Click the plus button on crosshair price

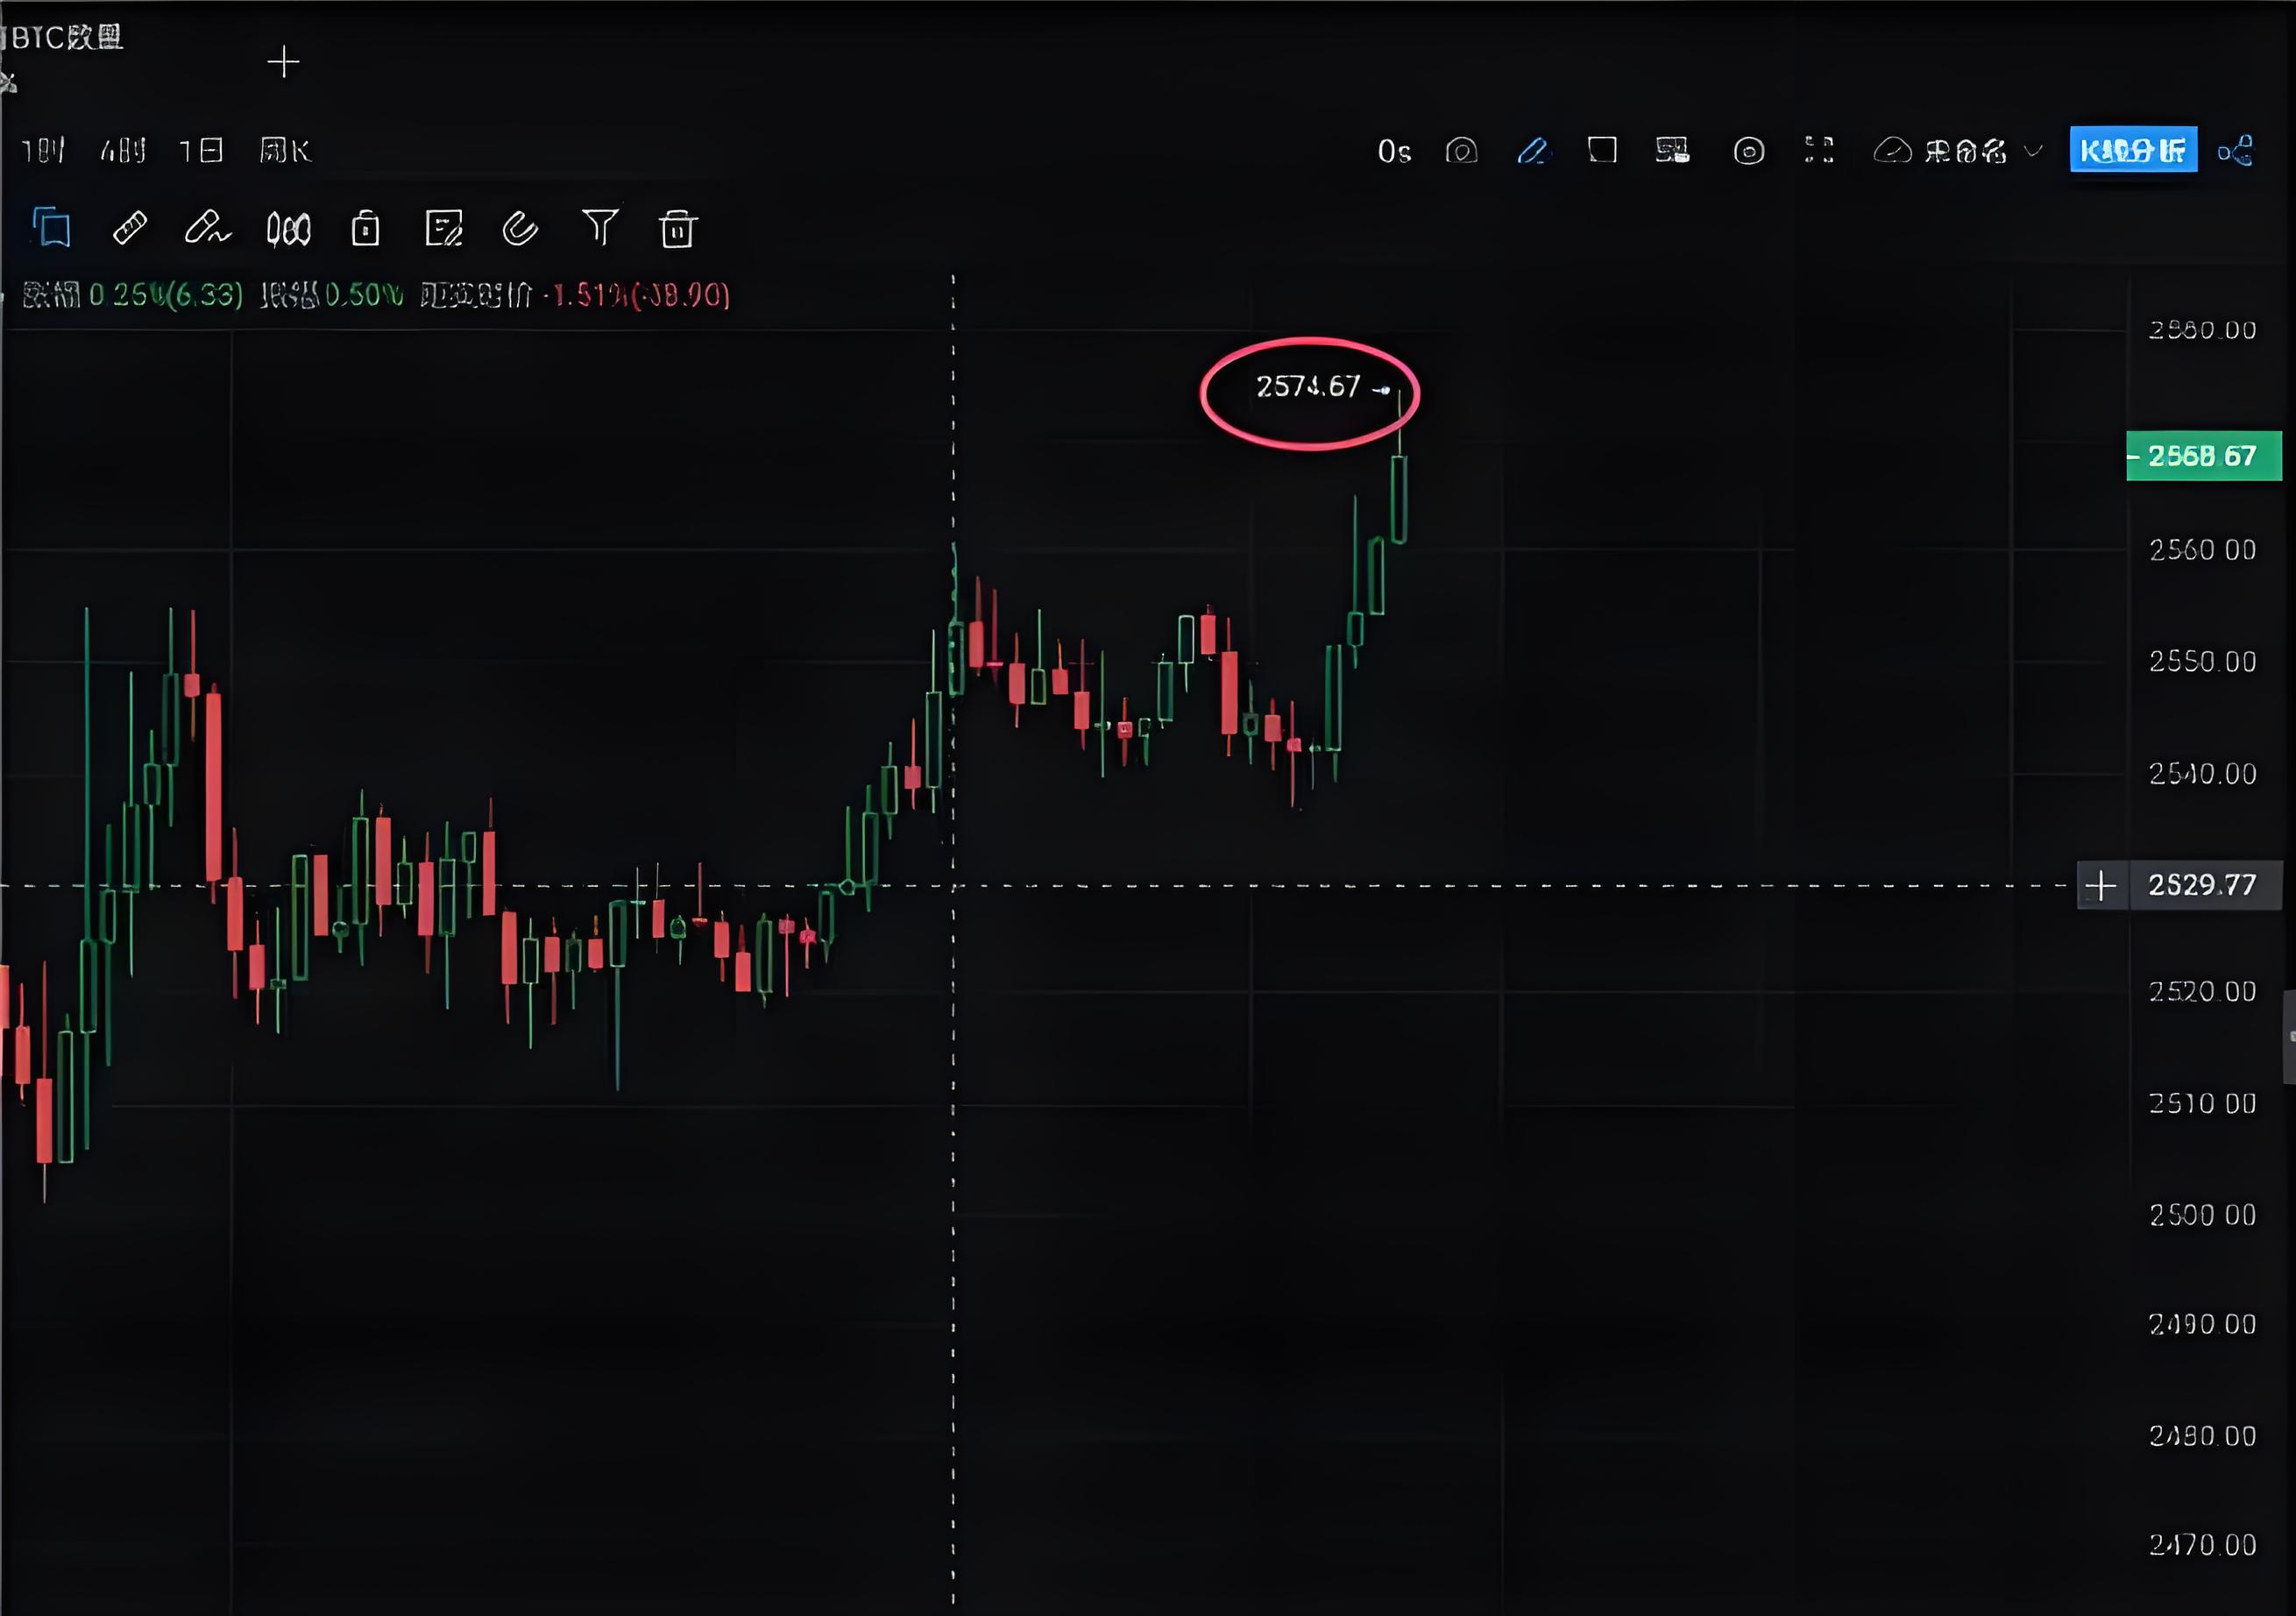coord(2101,885)
